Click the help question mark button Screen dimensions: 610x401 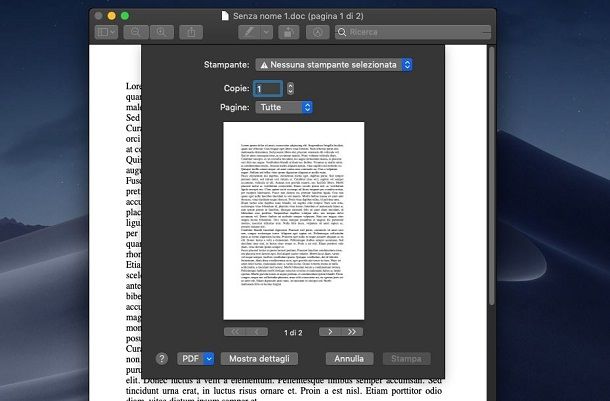pos(162,359)
